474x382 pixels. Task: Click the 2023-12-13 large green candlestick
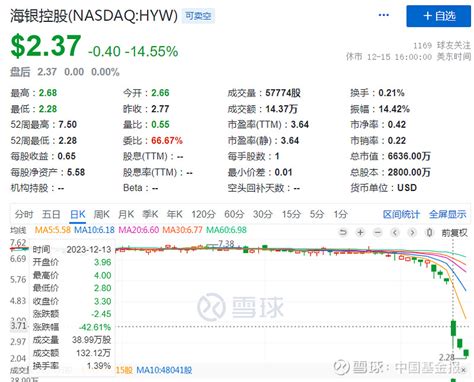[x=453, y=328]
